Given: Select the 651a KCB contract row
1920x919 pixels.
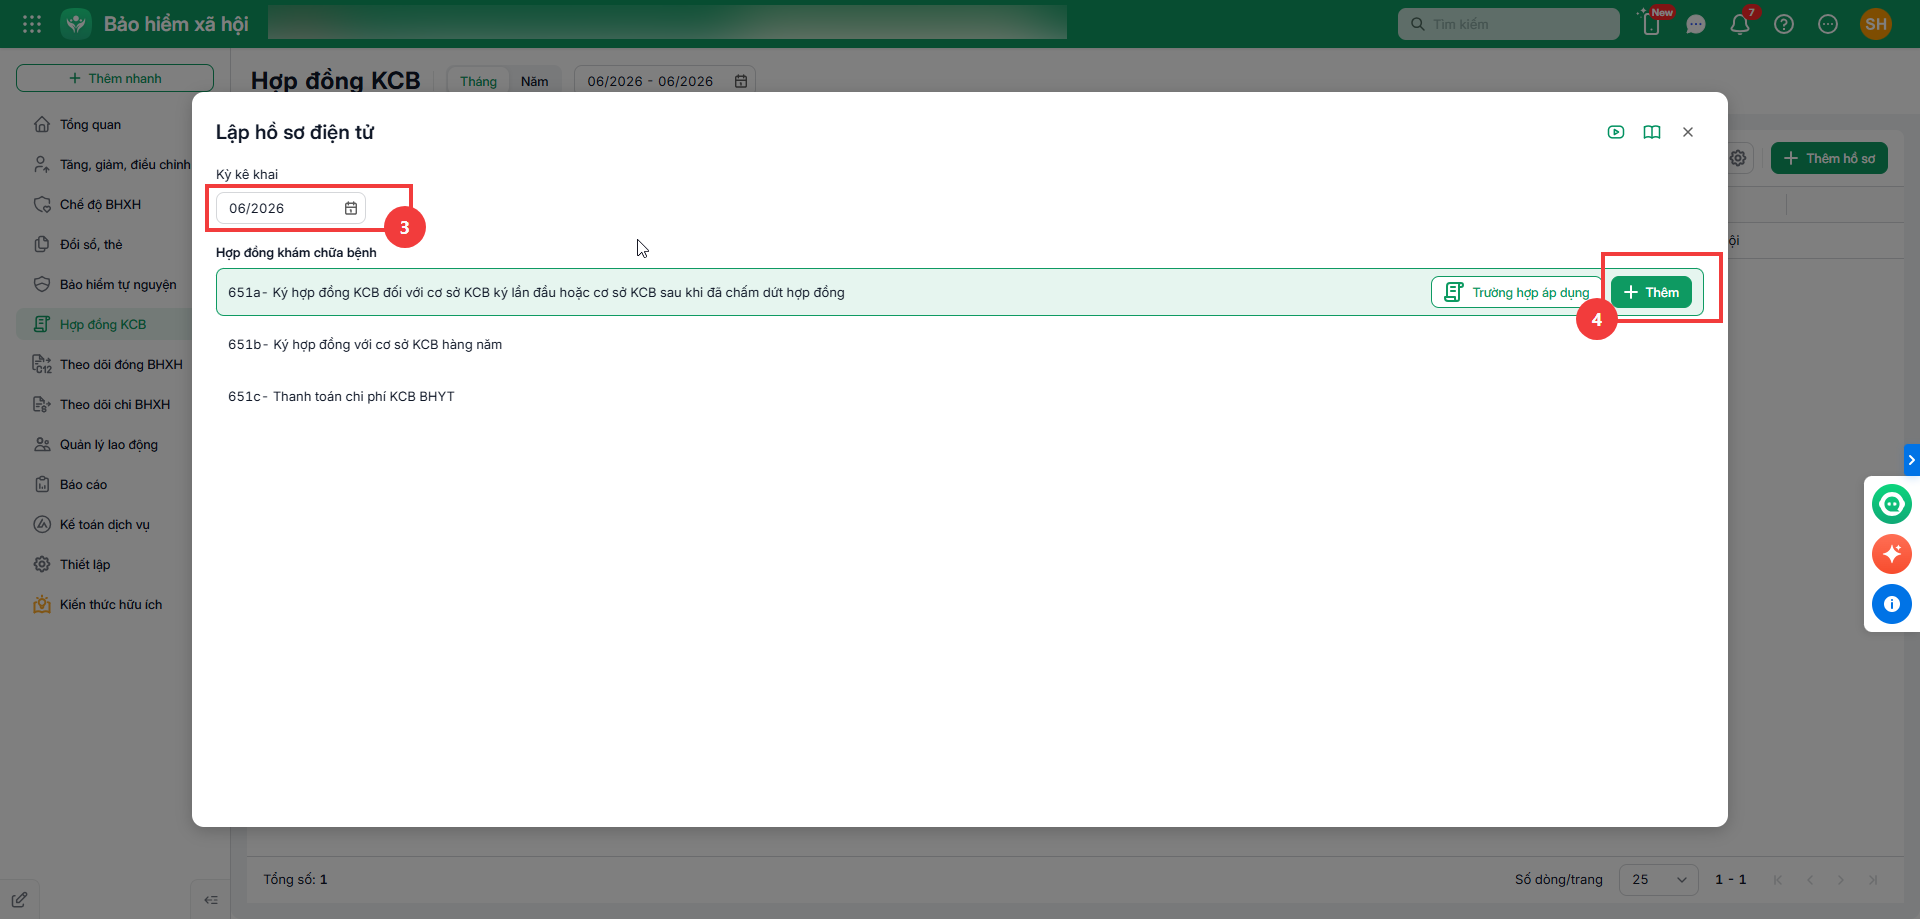Looking at the screenshot, I should coord(960,292).
